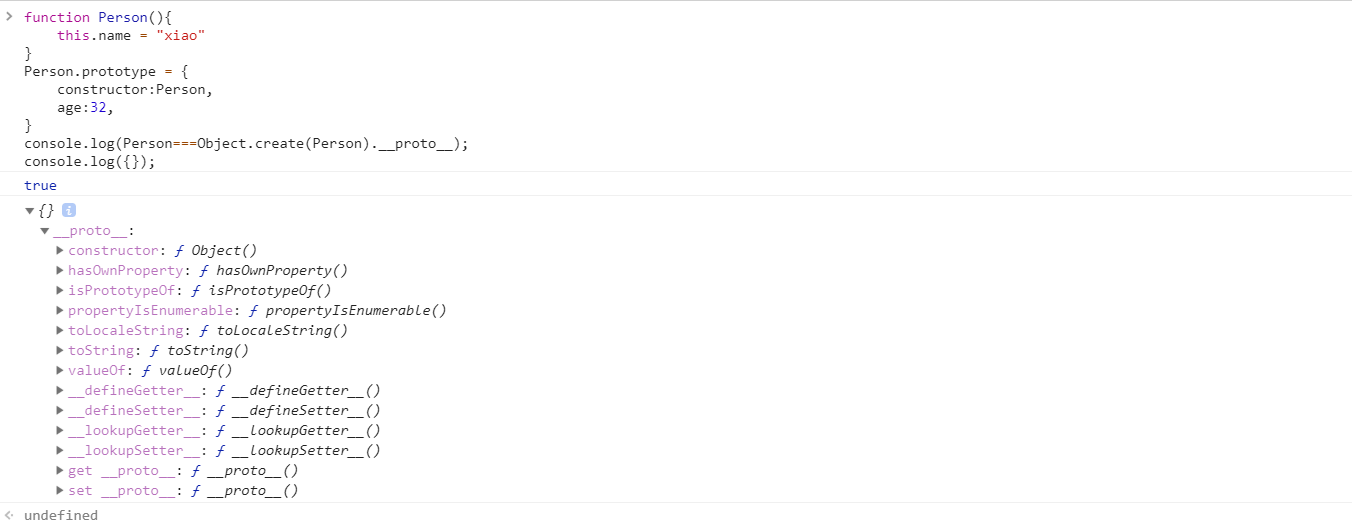Click the logged true output value
Image resolution: width=1352 pixels, height=522 pixels.
[x=41, y=185]
